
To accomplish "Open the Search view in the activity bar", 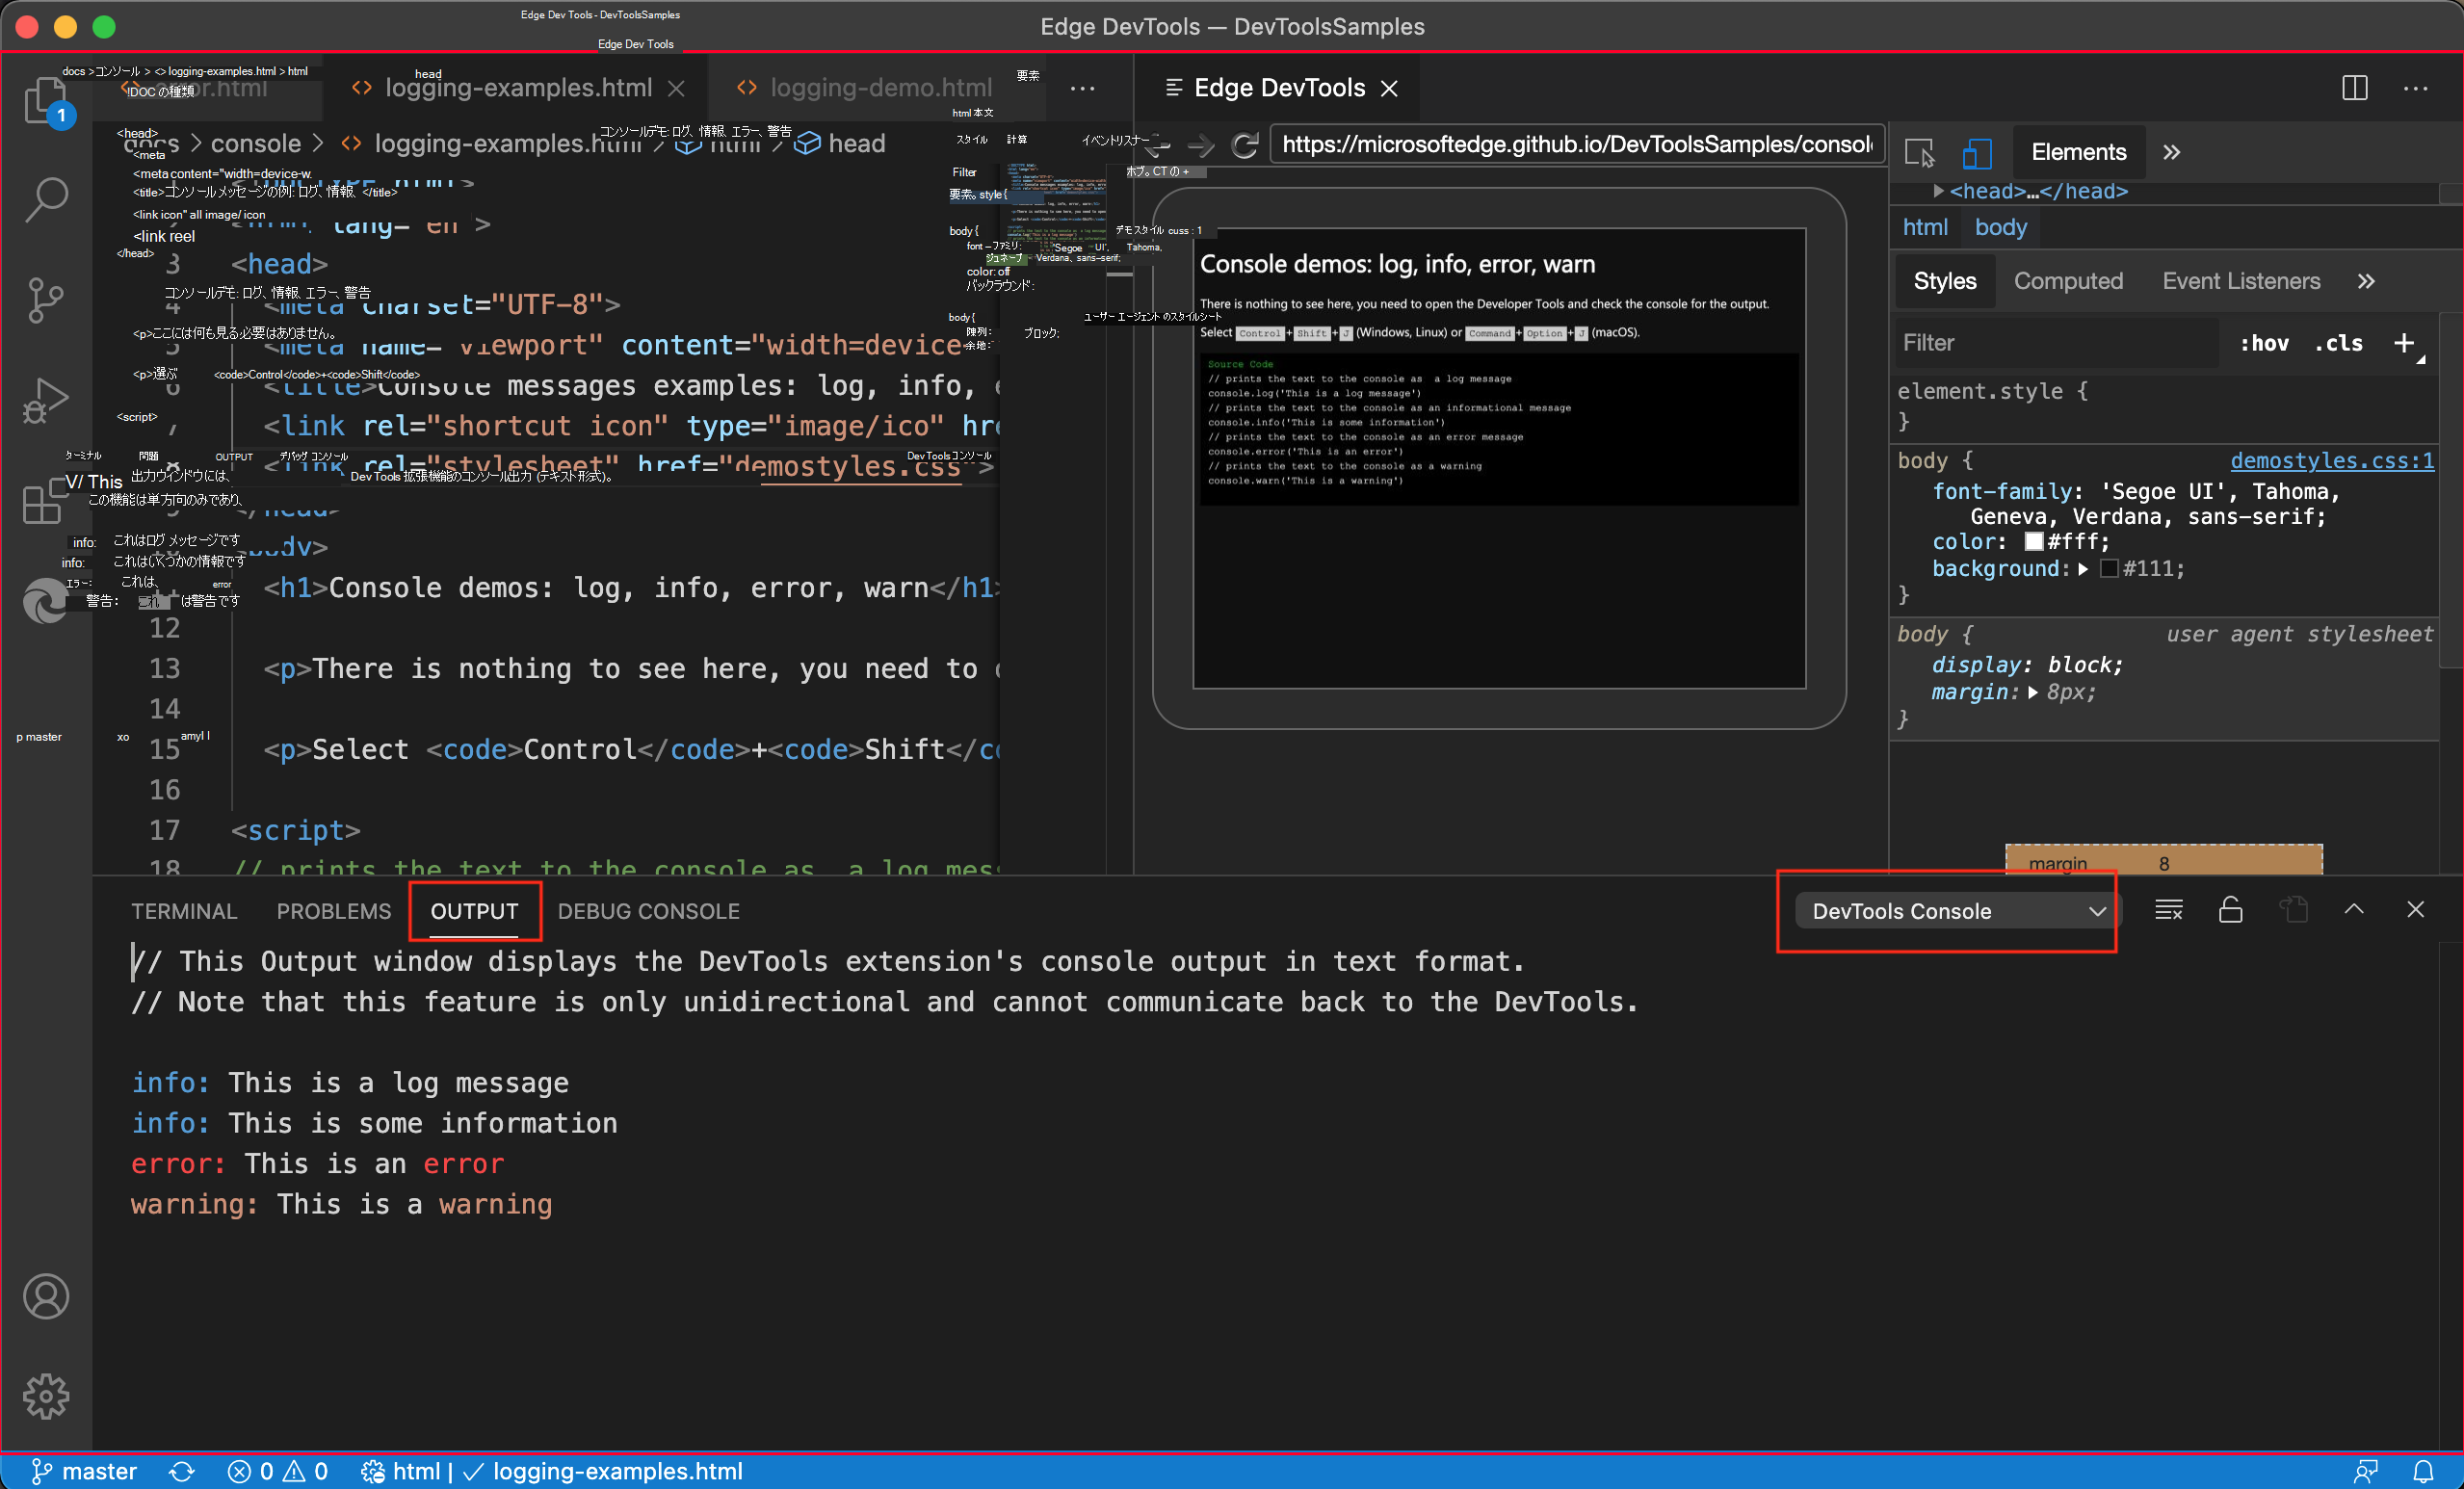I will point(46,199).
